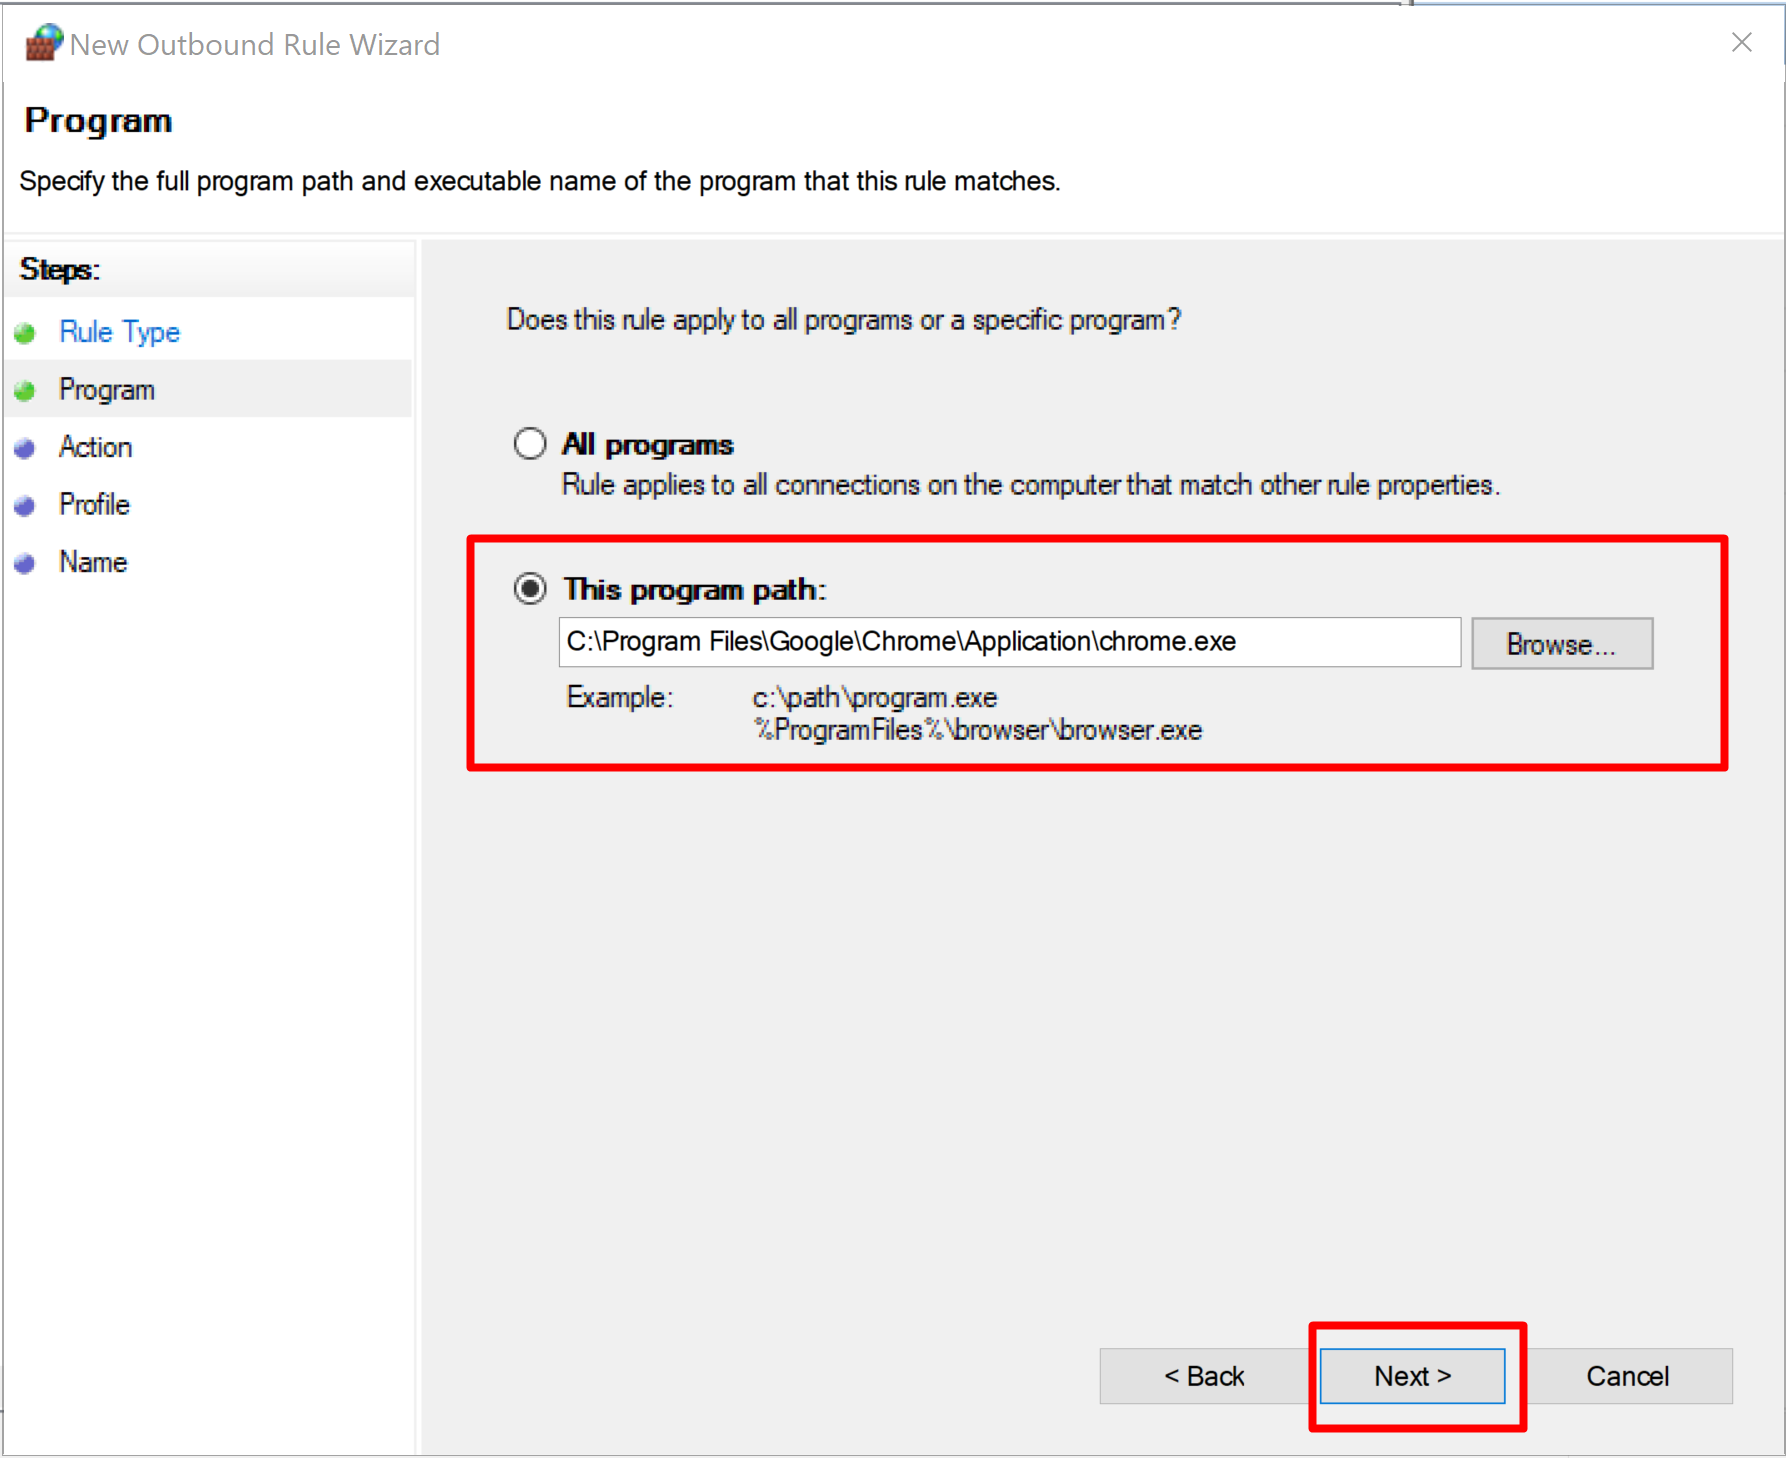Enable the currently selected program path option
1786x1458 pixels.
pos(529,589)
